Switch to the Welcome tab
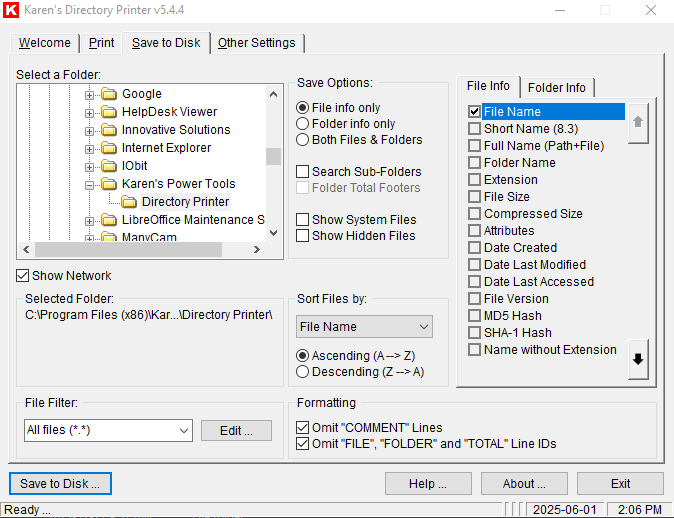 45,43
